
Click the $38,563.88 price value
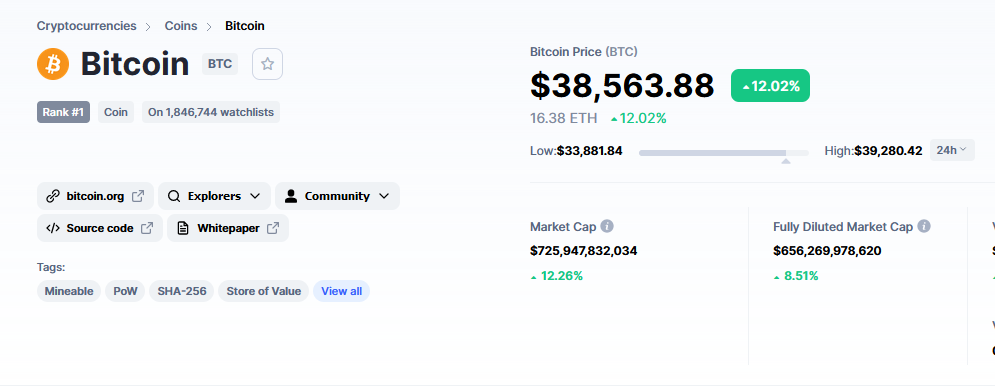point(622,86)
